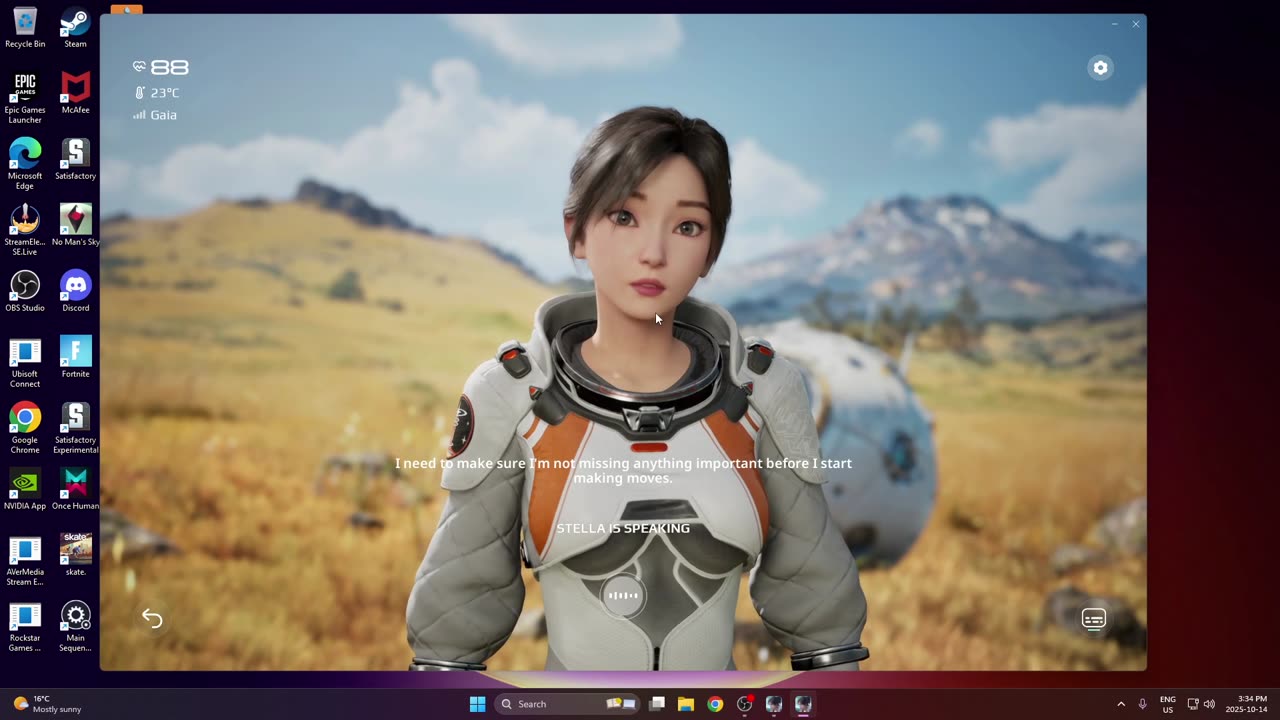Click the voice waveform microphone button
This screenshot has height=720, width=1280.
(623, 596)
